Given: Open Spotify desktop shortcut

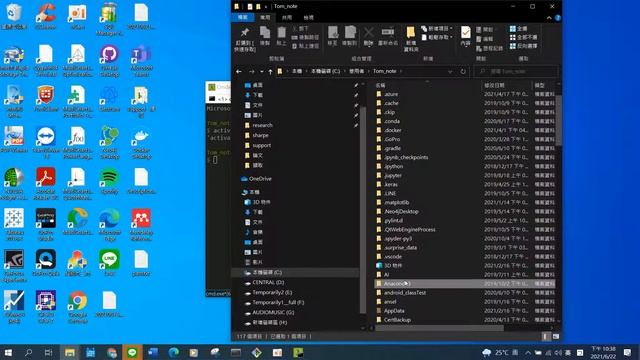Looking at the screenshot, I should coord(109,181).
